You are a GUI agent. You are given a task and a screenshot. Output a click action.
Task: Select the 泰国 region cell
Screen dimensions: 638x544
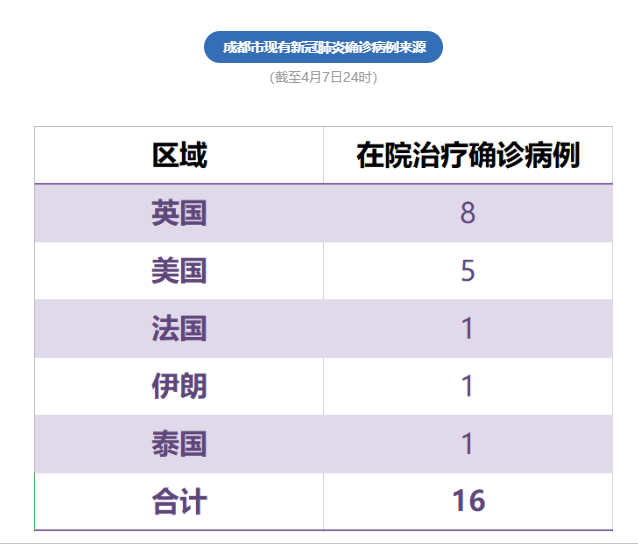[x=179, y=444]
